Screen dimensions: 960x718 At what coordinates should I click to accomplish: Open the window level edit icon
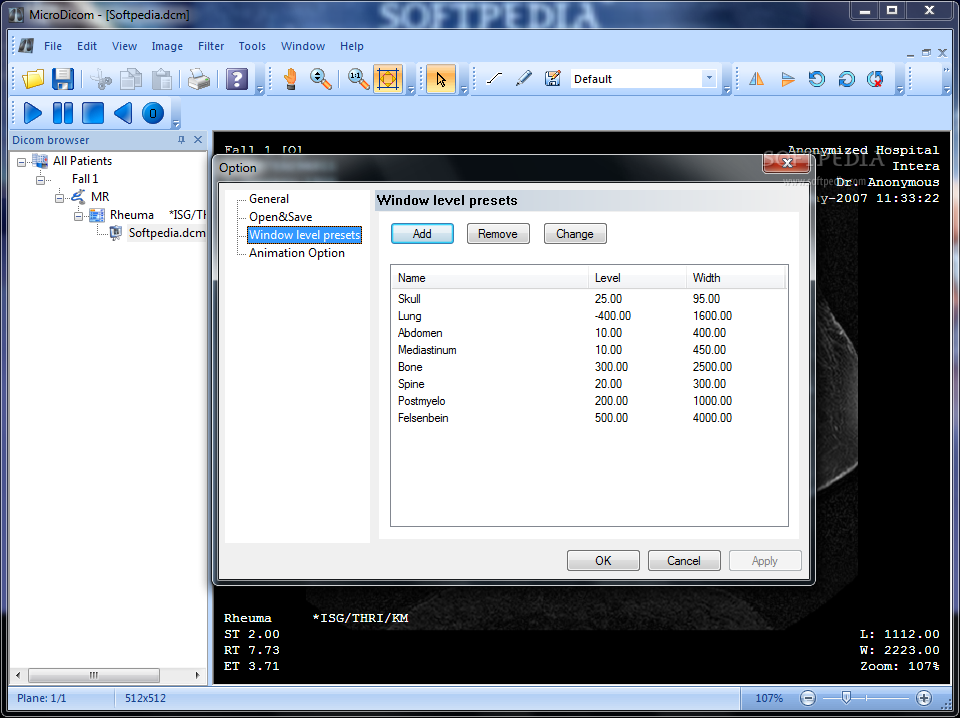(553, 79)
